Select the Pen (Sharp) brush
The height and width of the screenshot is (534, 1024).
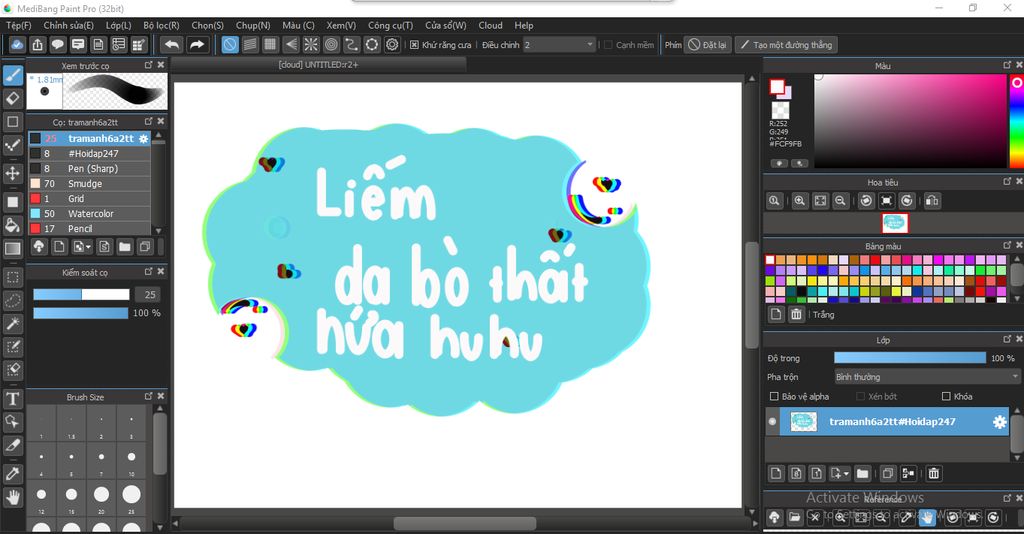coord(89,168)
